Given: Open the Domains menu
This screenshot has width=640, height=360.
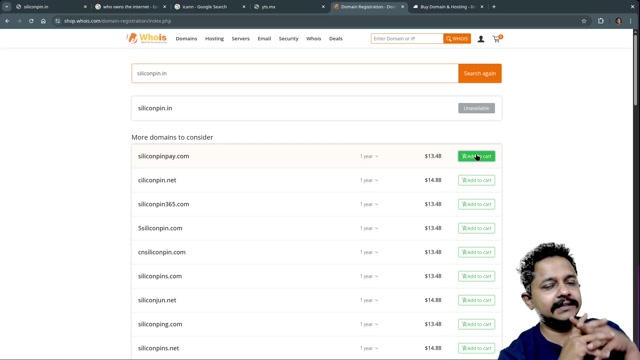Looking at the screenshot, I should [186, 39].
